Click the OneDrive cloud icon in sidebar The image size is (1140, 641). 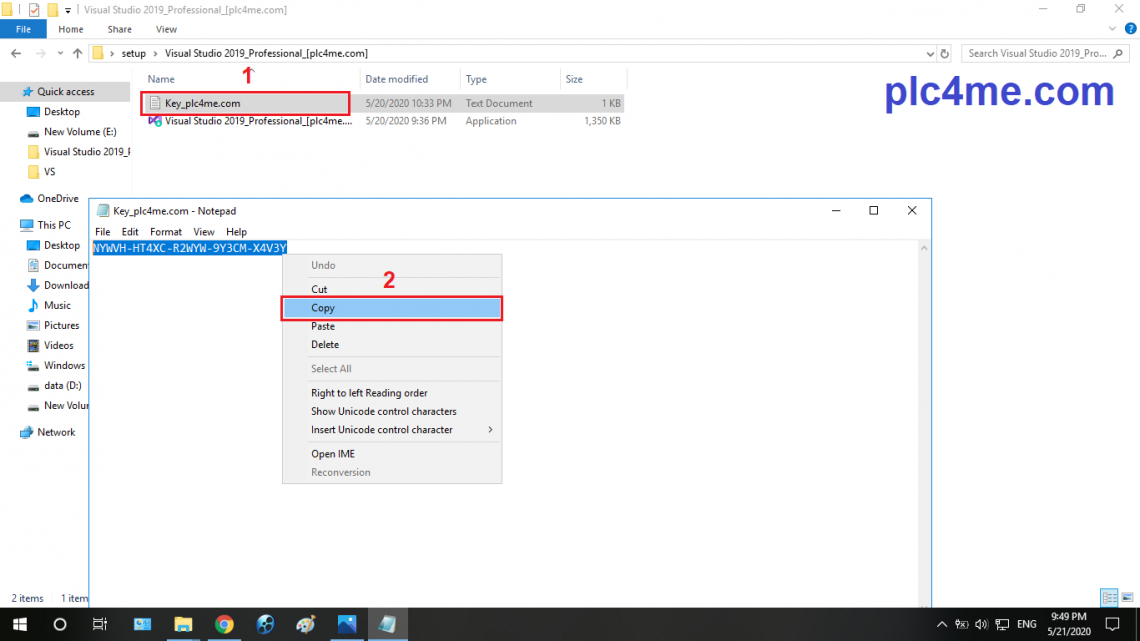[x=27, y=198]
